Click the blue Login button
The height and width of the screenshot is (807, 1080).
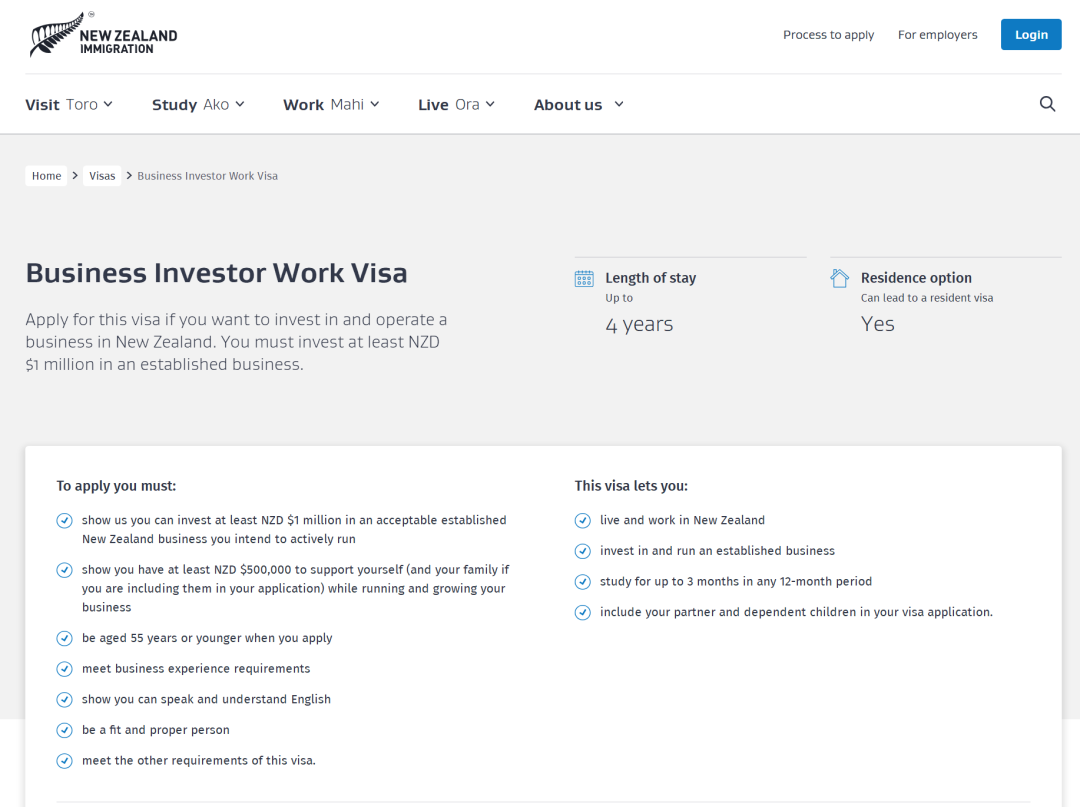1031,35
